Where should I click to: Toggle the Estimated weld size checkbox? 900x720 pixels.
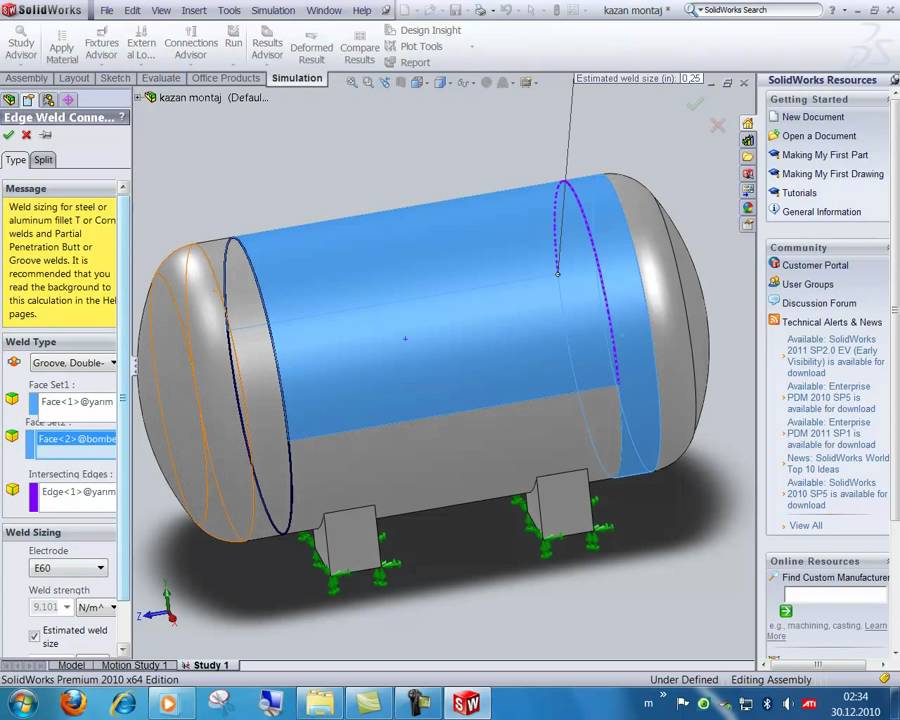click(34, 636)
